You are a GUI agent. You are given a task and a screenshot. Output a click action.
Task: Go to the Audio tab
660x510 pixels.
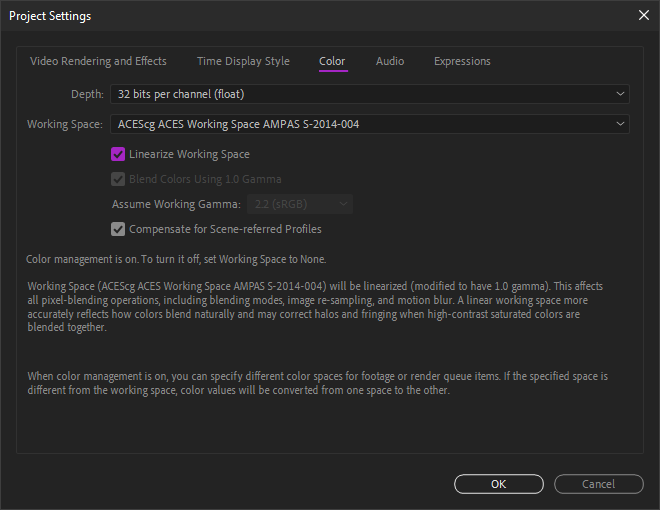[390, 61]
